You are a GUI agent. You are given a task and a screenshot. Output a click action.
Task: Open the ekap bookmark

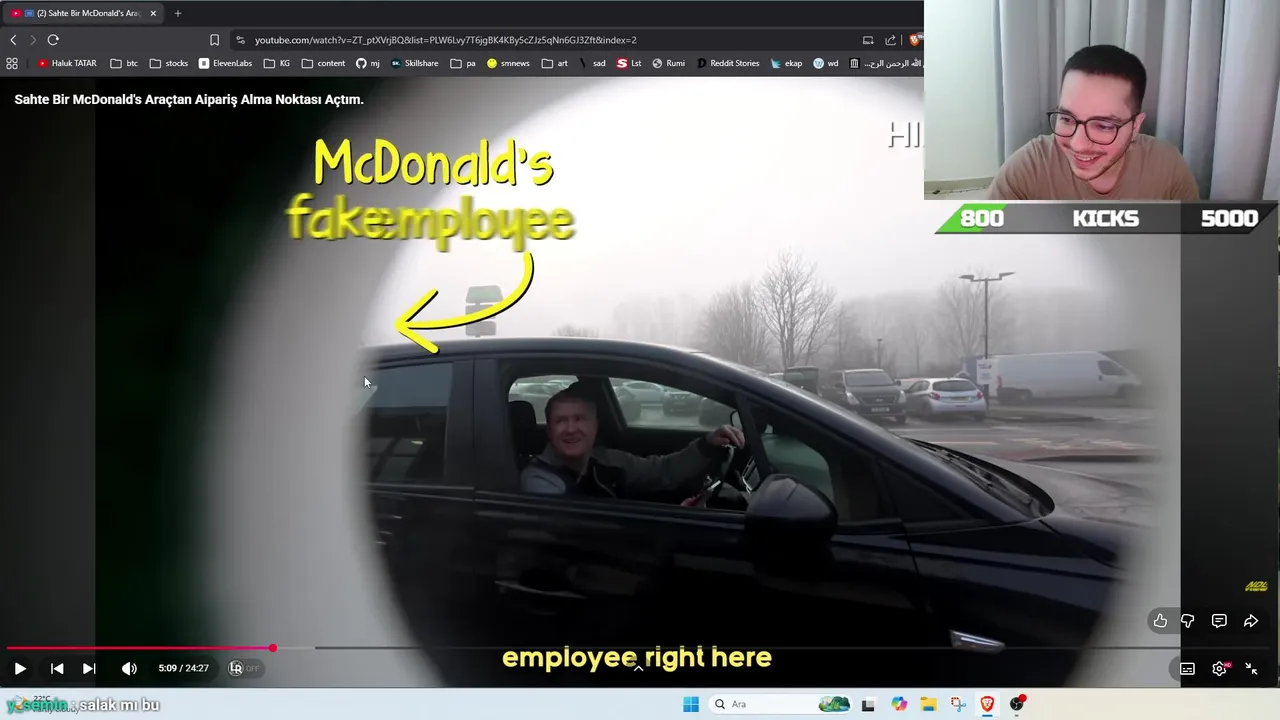pos(786,63)
